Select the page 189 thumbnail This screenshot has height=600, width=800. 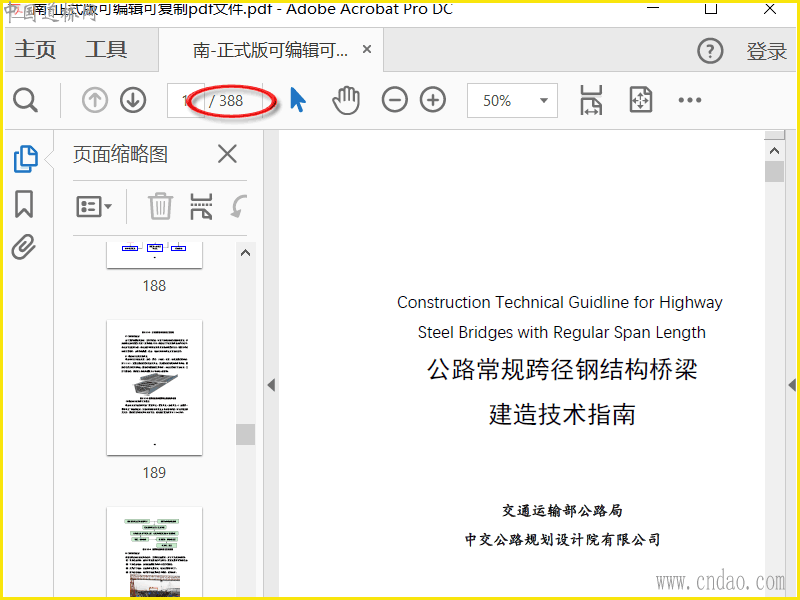pos(154,387)
